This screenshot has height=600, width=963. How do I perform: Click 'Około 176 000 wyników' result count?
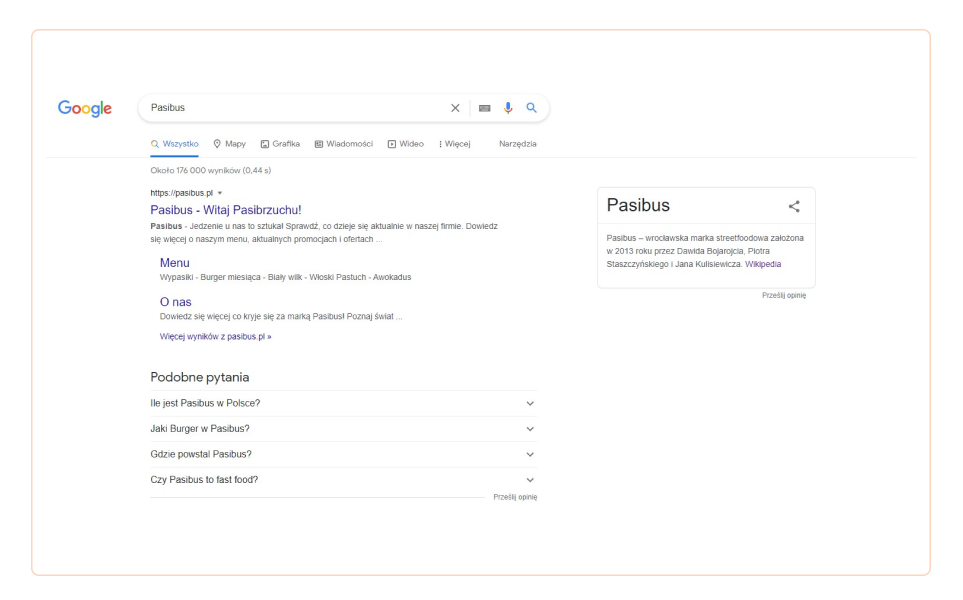point(211,170)
